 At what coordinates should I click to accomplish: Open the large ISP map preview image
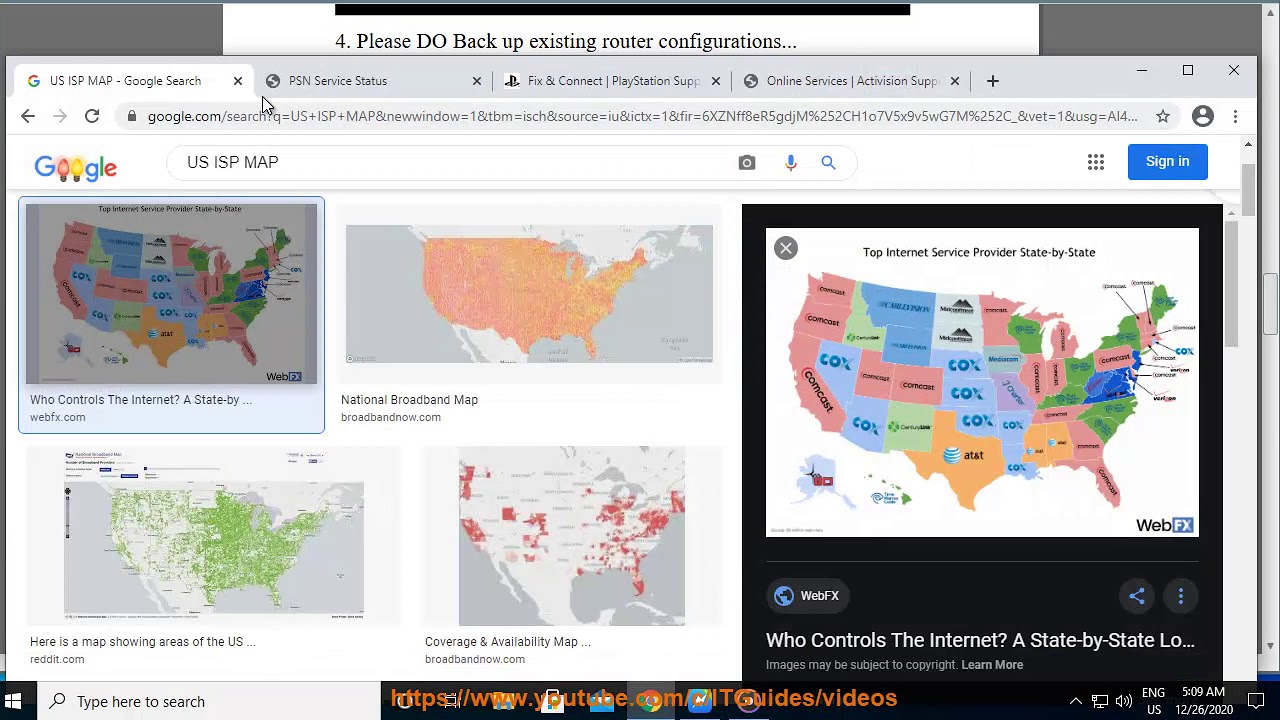coord(982,382)
